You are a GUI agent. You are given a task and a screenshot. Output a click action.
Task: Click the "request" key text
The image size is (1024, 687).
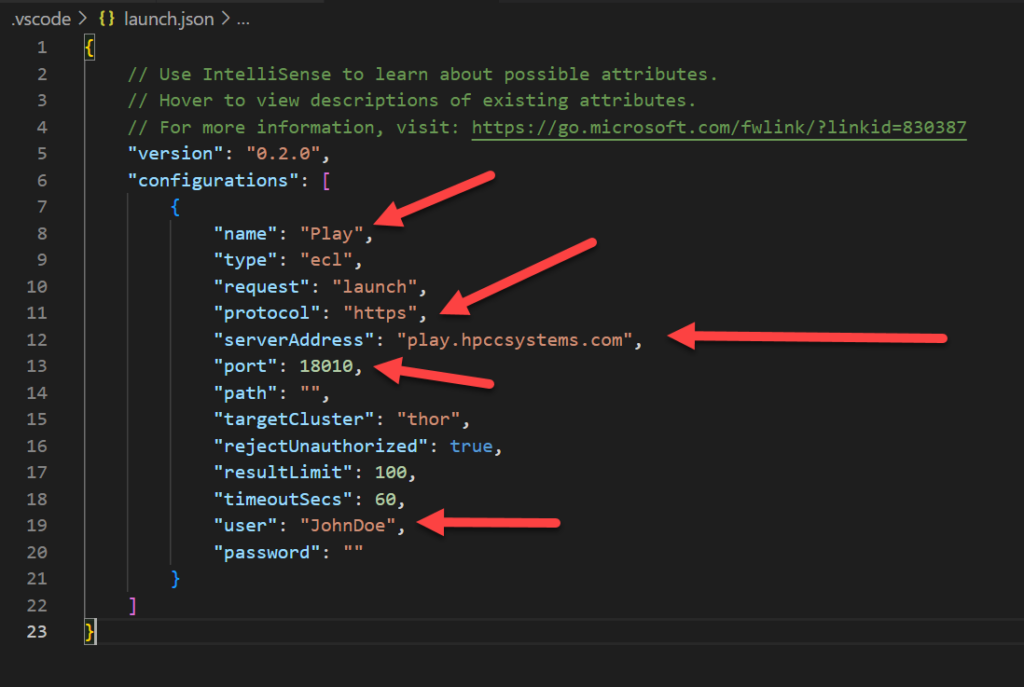tap(261, 287)
